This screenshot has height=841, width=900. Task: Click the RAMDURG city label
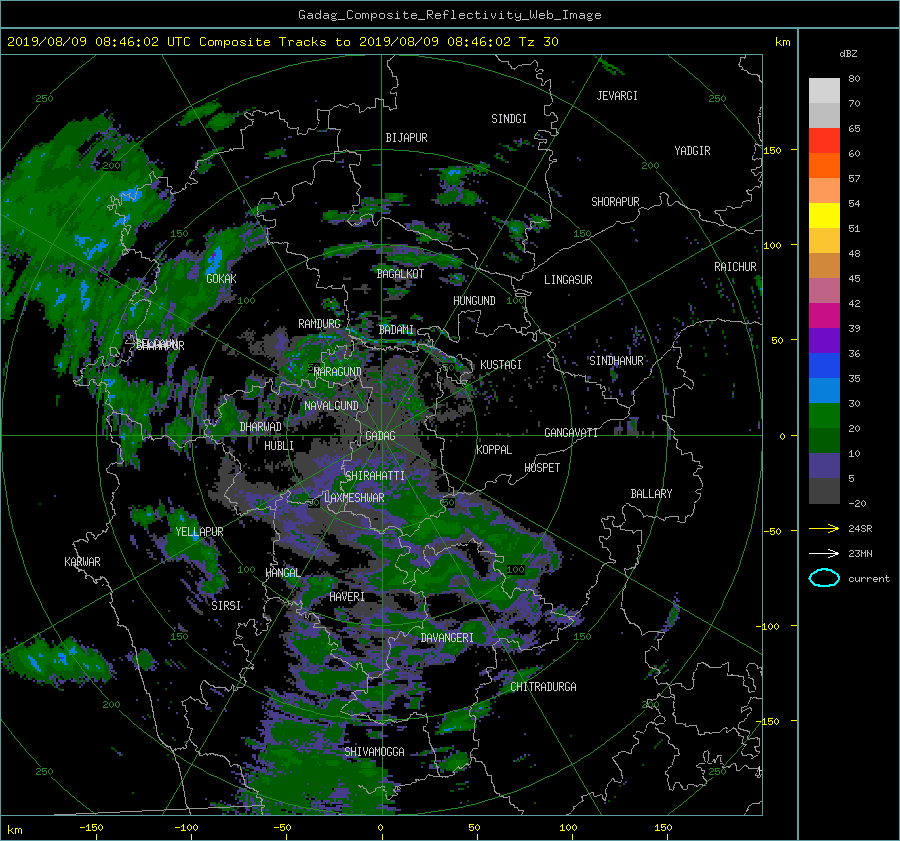click(x=319, y=324)
